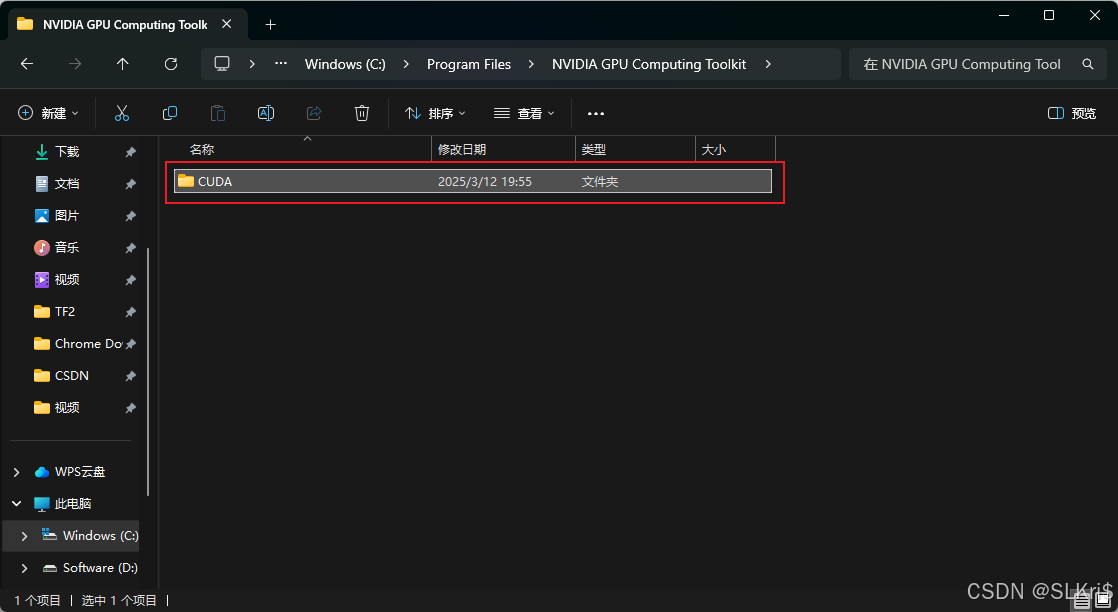Image resolution: width=1118 pixels, height=612 pixels.
Task: Open the 查看 view dropdown
Action: tap(524, 113)
